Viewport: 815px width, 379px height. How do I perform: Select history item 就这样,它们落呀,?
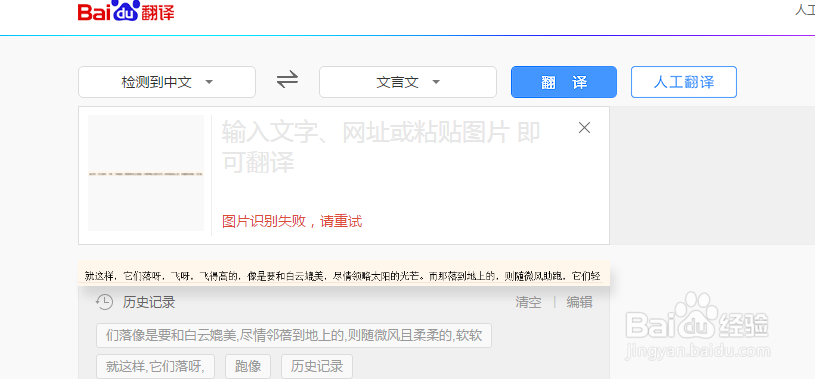coord(155,367)
